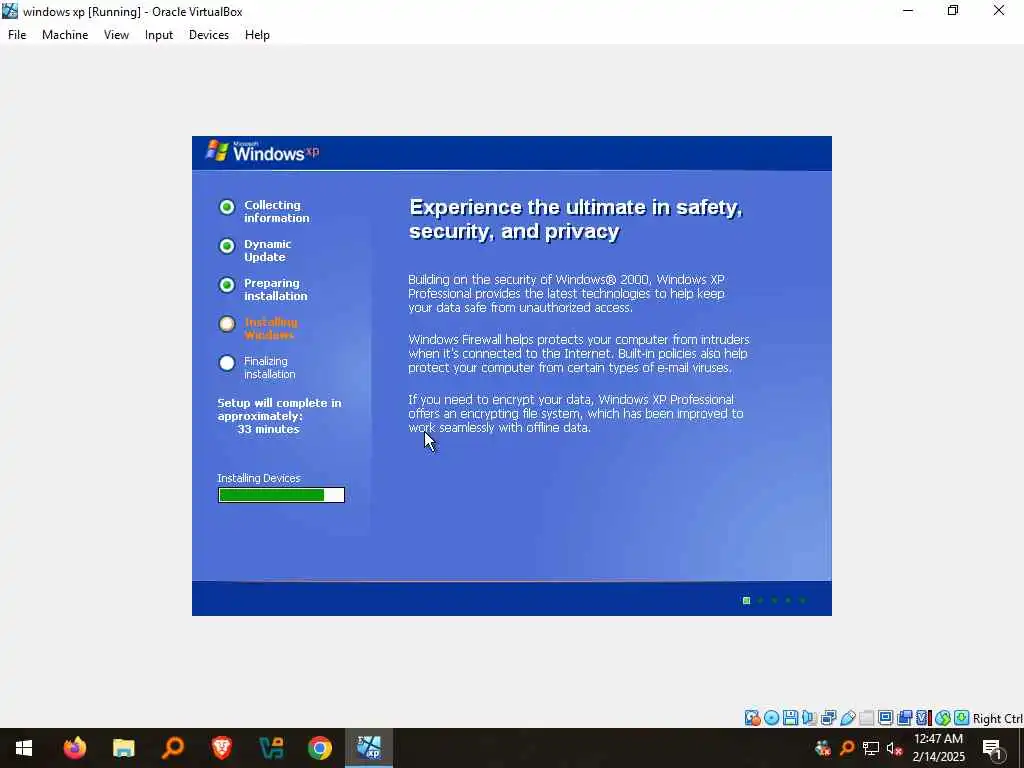Viewport: 1024px width, 768px height.
Task: Click the USB devices status icon
Action: pos(848,718)
